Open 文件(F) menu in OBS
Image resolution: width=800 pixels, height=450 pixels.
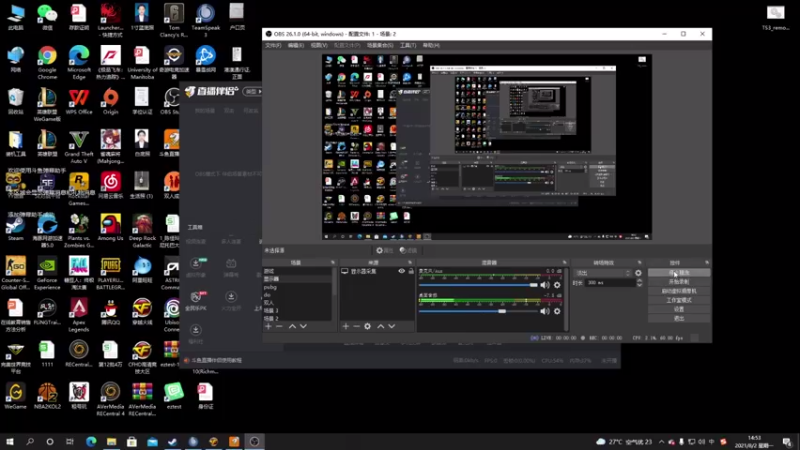pos(273,45)
